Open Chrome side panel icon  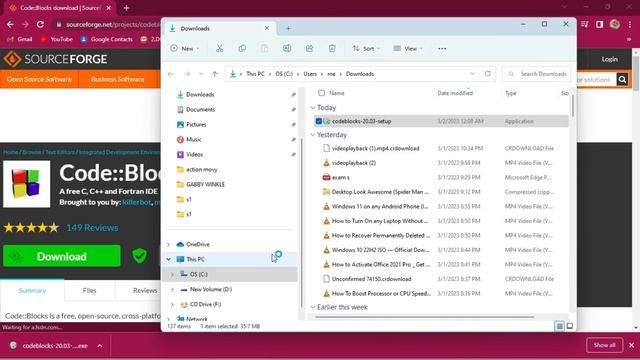click(x=599, y=24)
